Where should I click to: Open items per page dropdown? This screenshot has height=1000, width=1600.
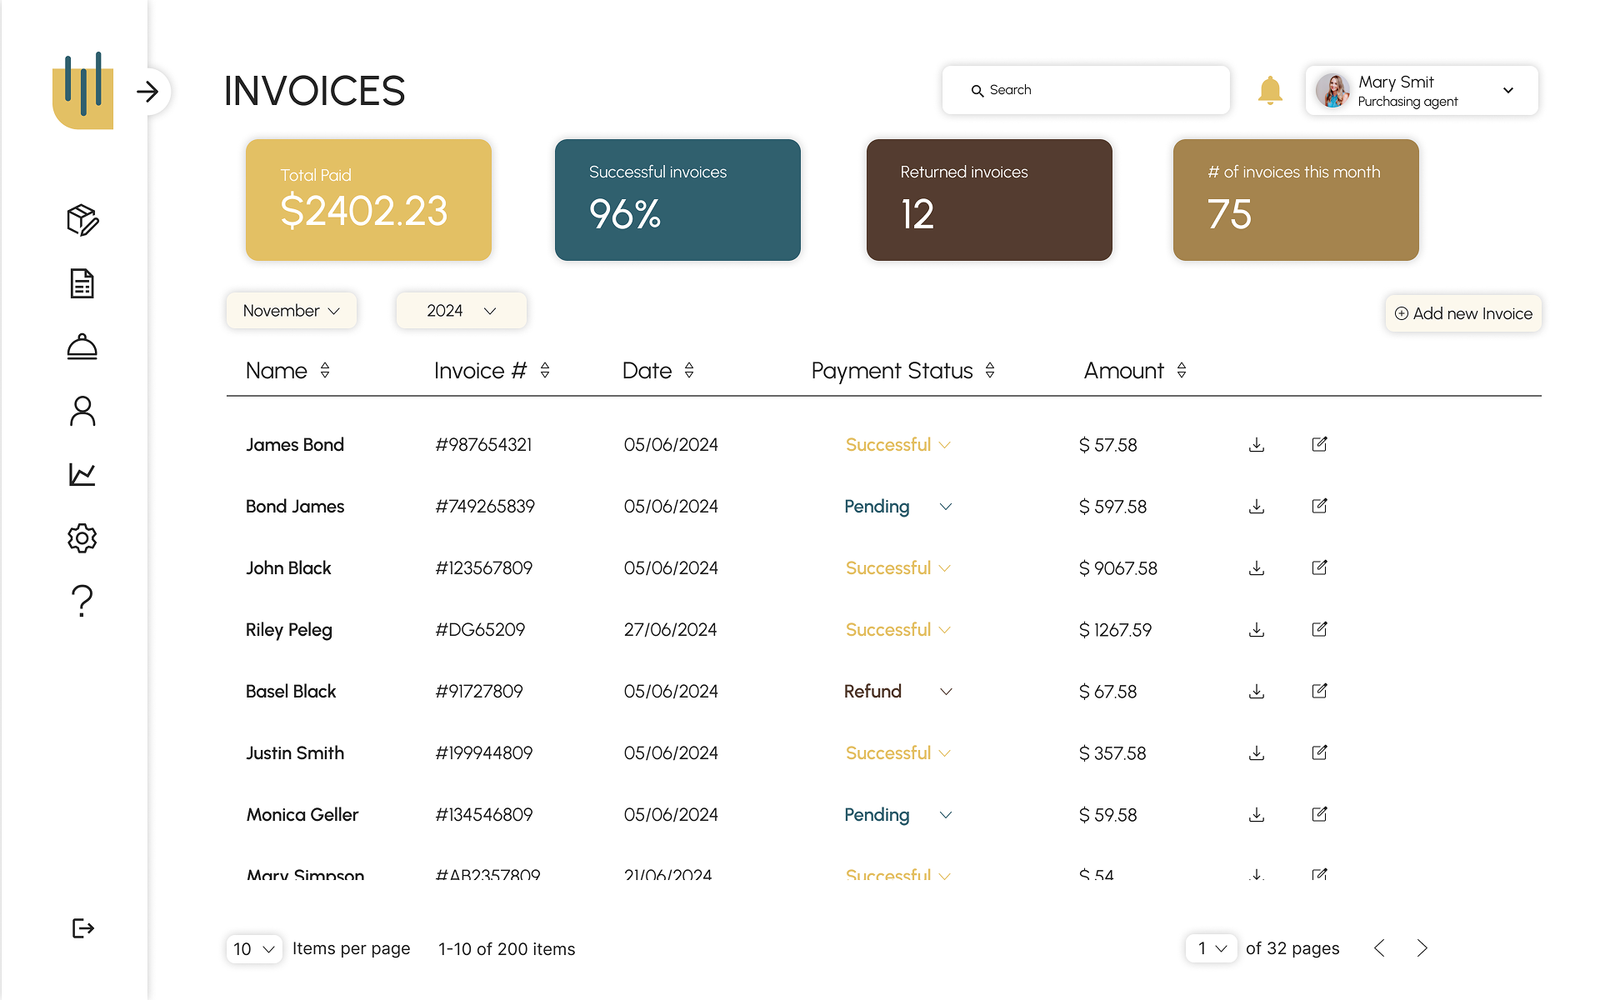254,949
